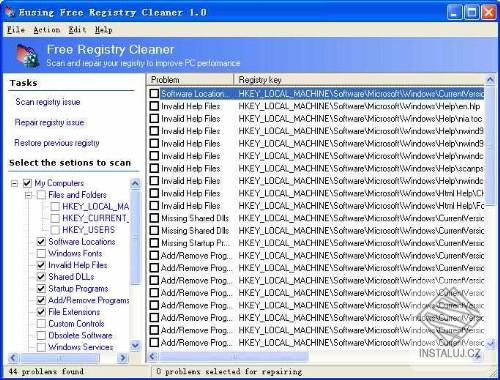Open the Edit menu
500x380 pixels.
click(77, 30)
